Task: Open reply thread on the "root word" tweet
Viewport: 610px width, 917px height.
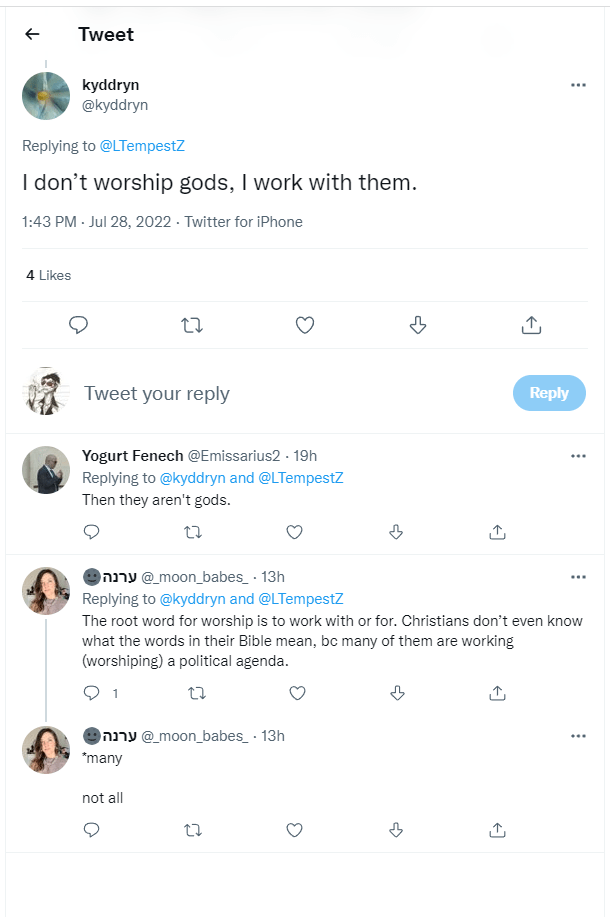Action: [x=91, y=692]
